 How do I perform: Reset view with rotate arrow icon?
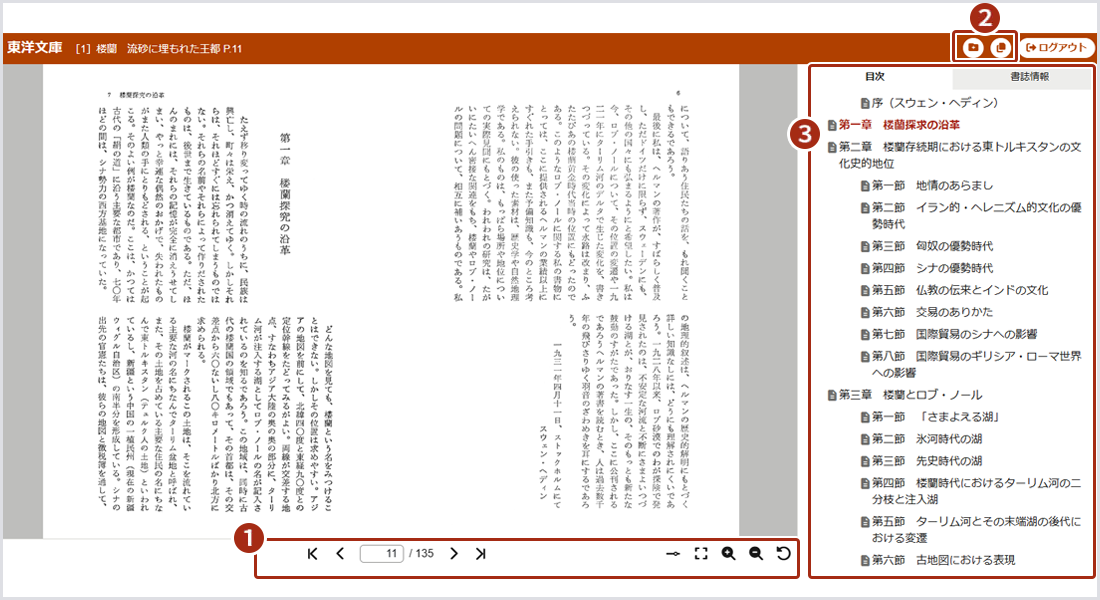(x=784, y=554)
